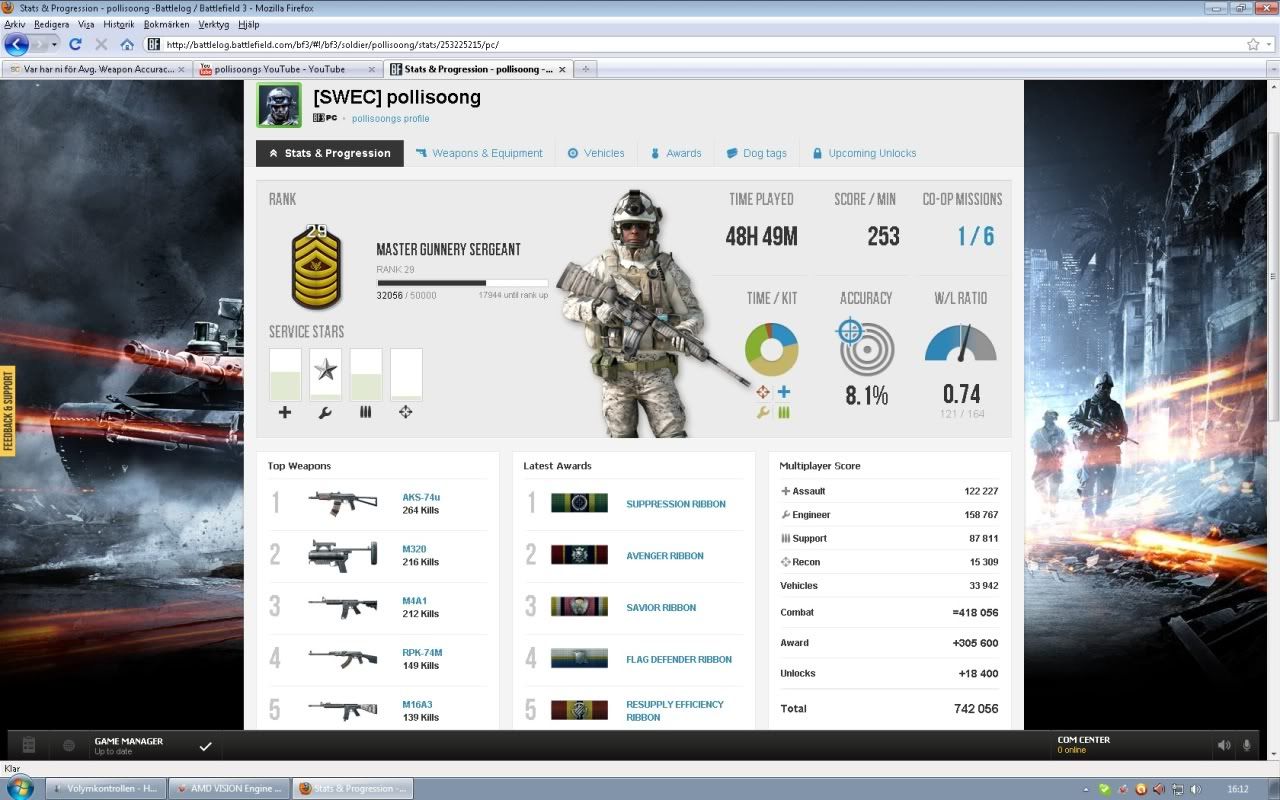Click the Accuracy target icon
This screenshot has width=1280, height=800.
865,347
